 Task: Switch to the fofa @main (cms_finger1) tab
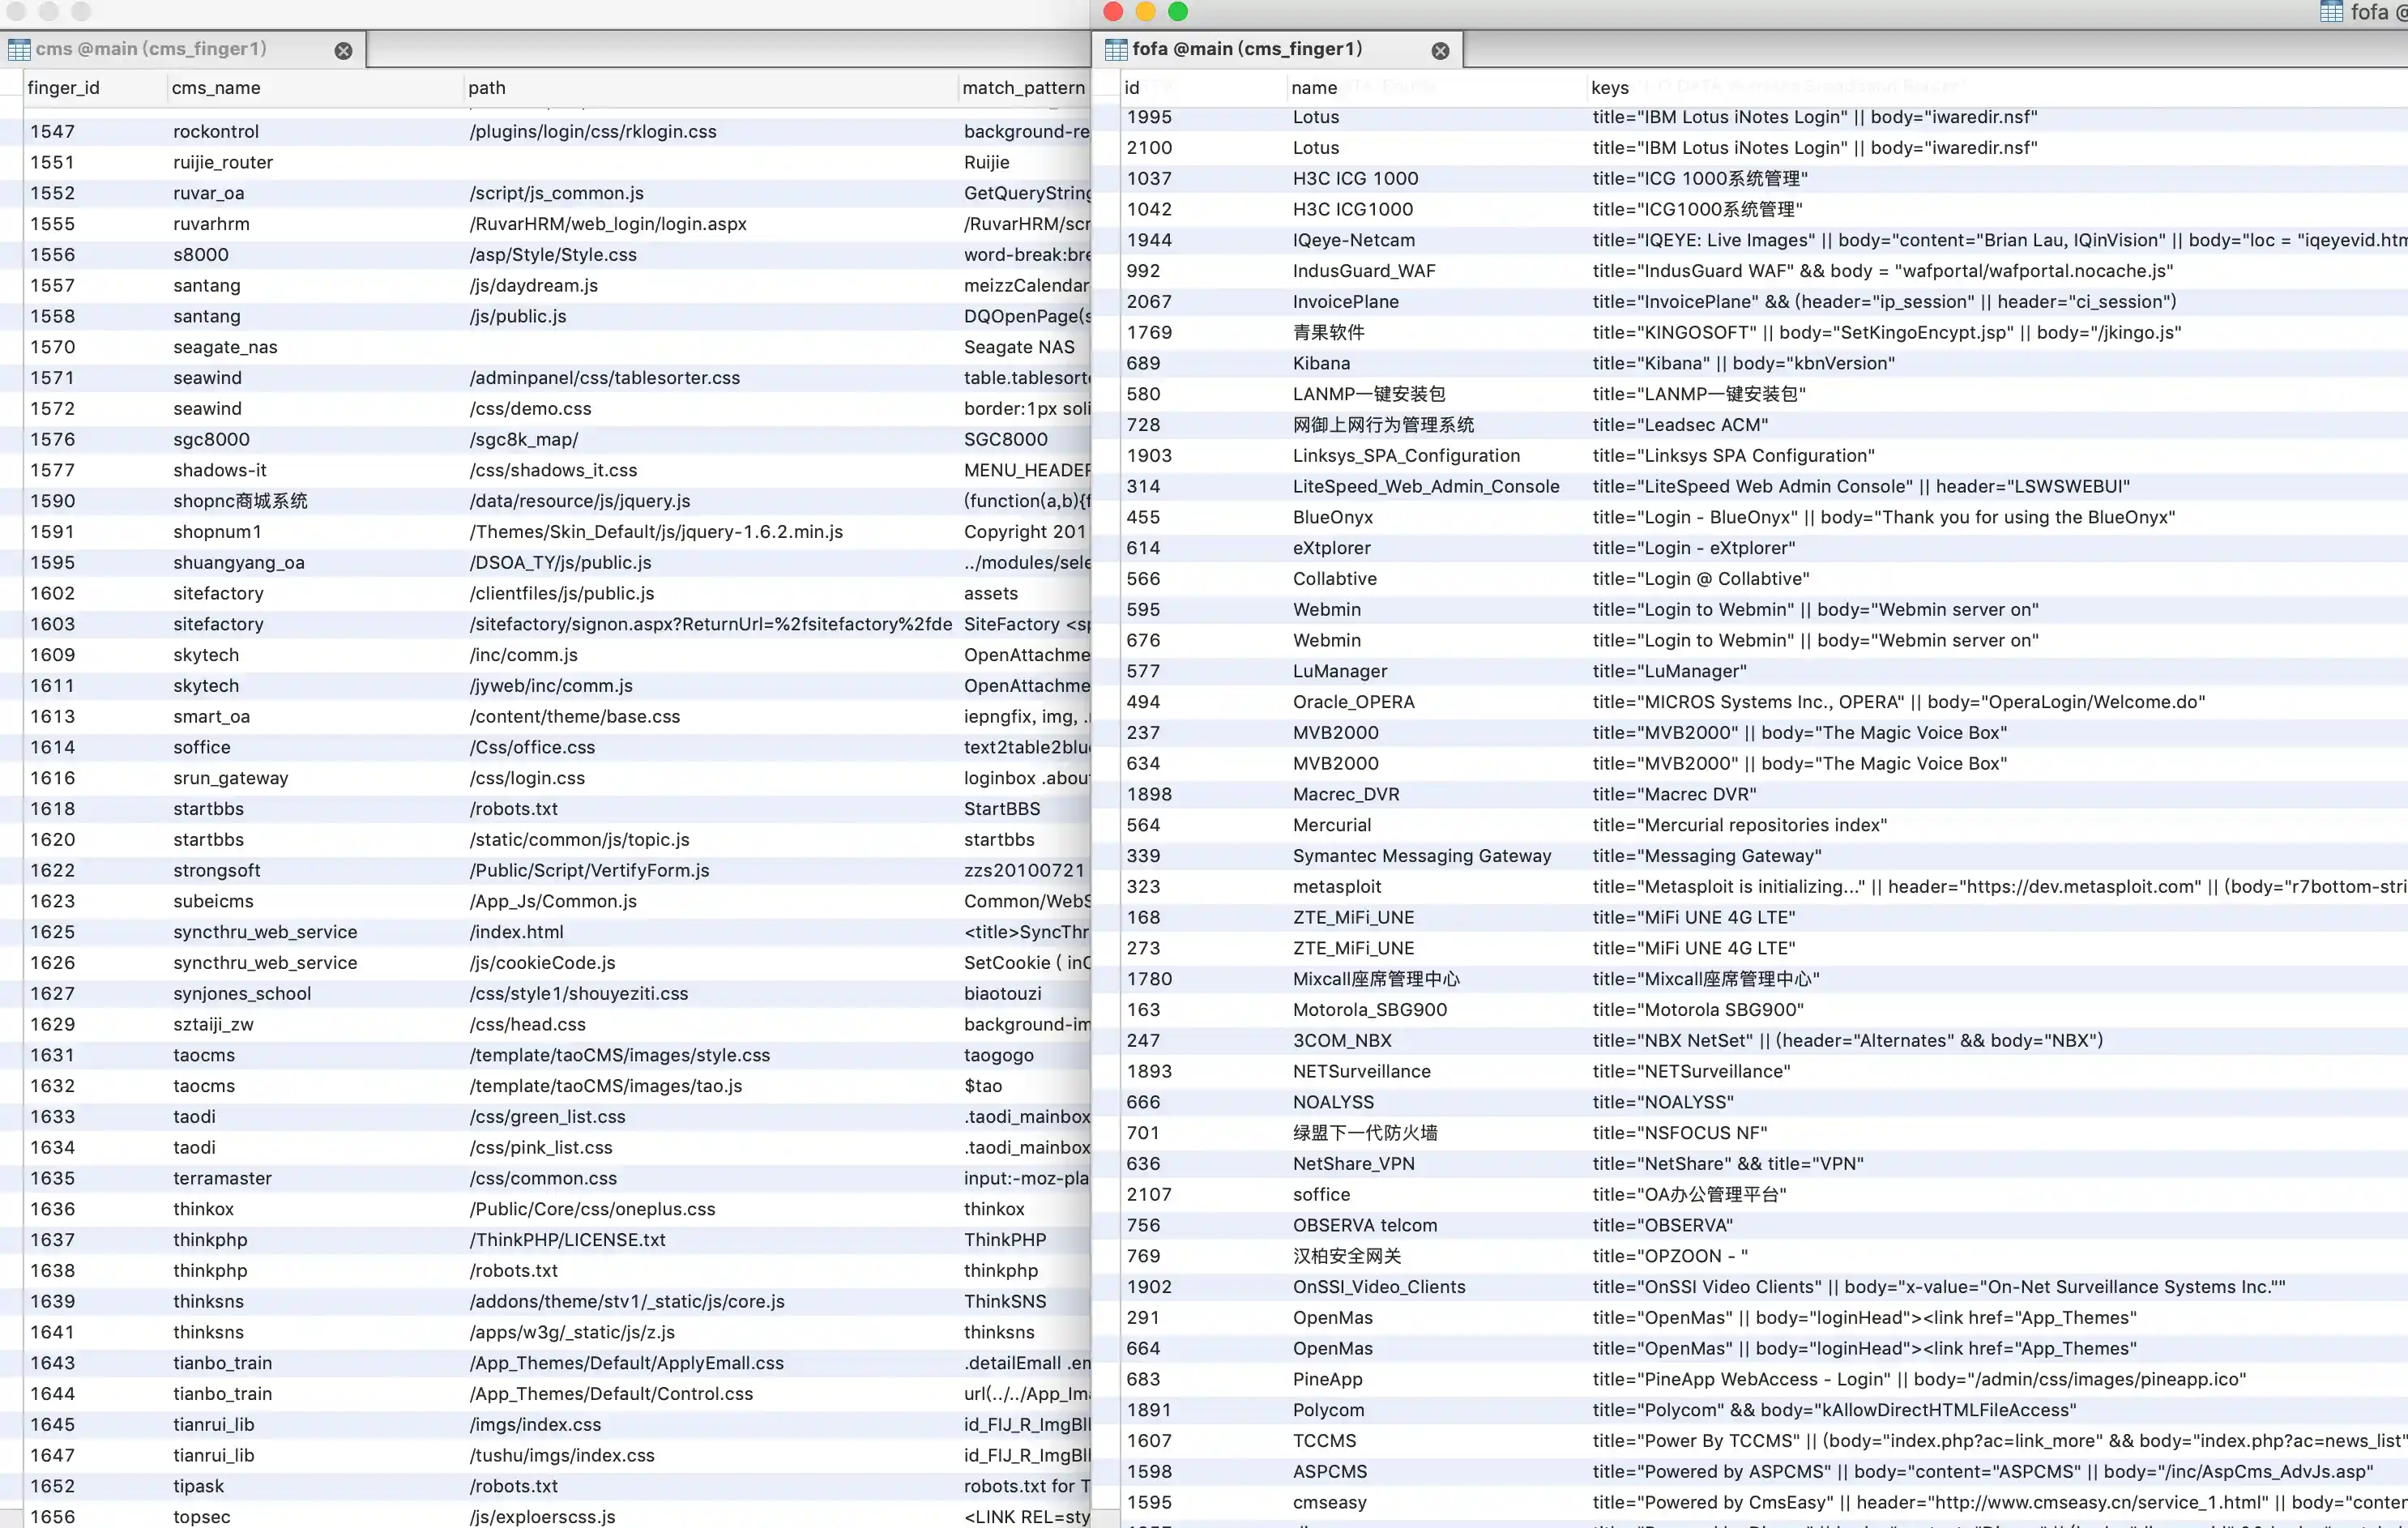[1246, 49]
